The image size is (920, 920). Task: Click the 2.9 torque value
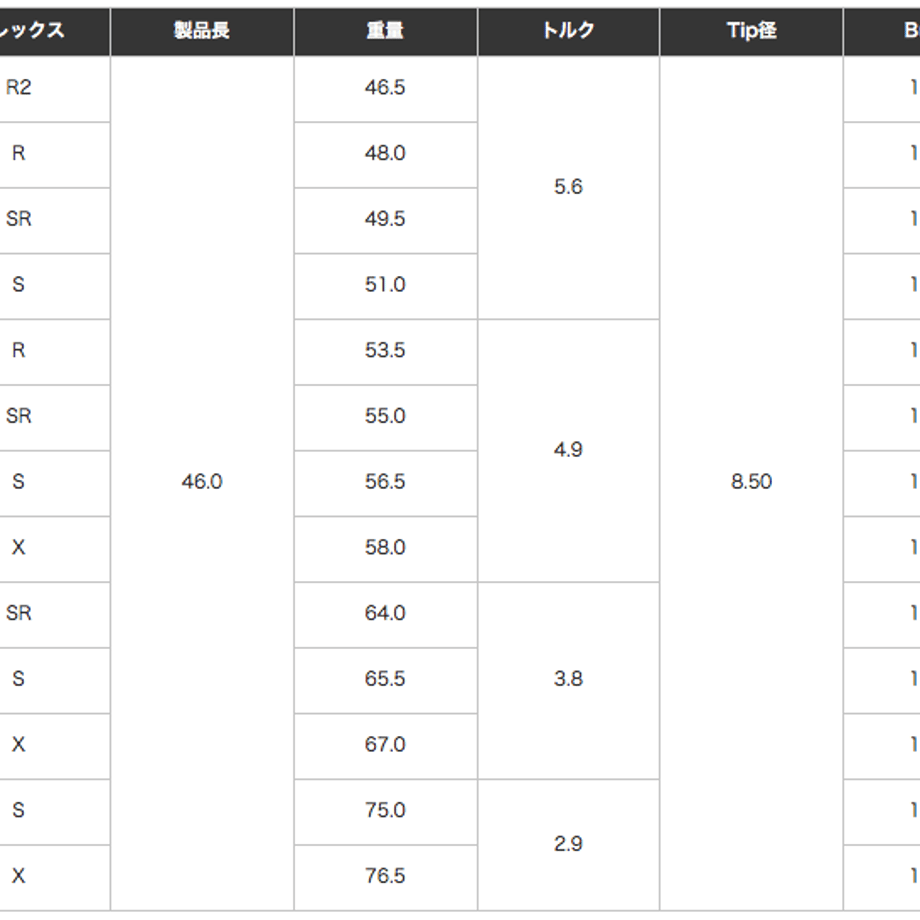pos(569,845)
